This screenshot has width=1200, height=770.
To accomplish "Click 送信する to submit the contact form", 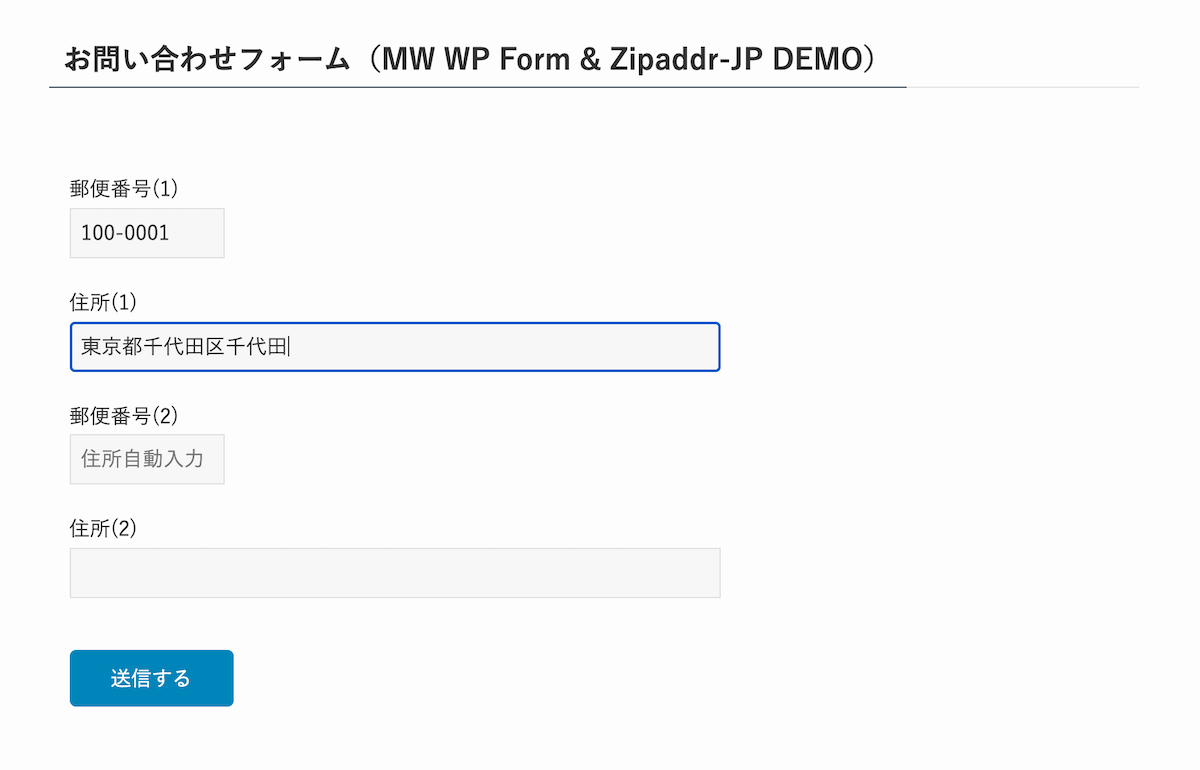I will point(150,677).
